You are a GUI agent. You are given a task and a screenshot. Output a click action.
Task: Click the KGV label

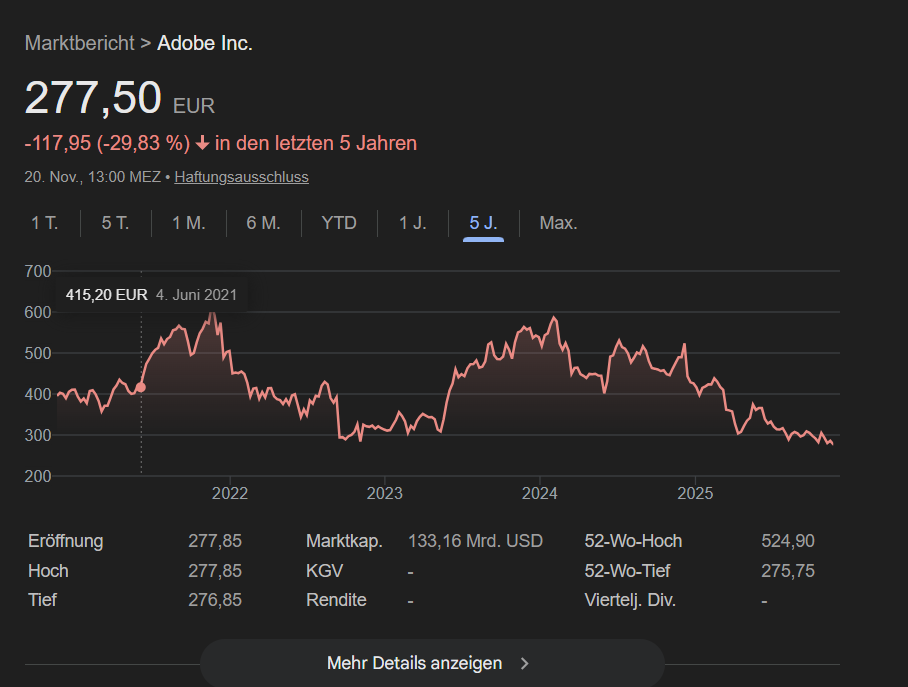tap(324, 571)
